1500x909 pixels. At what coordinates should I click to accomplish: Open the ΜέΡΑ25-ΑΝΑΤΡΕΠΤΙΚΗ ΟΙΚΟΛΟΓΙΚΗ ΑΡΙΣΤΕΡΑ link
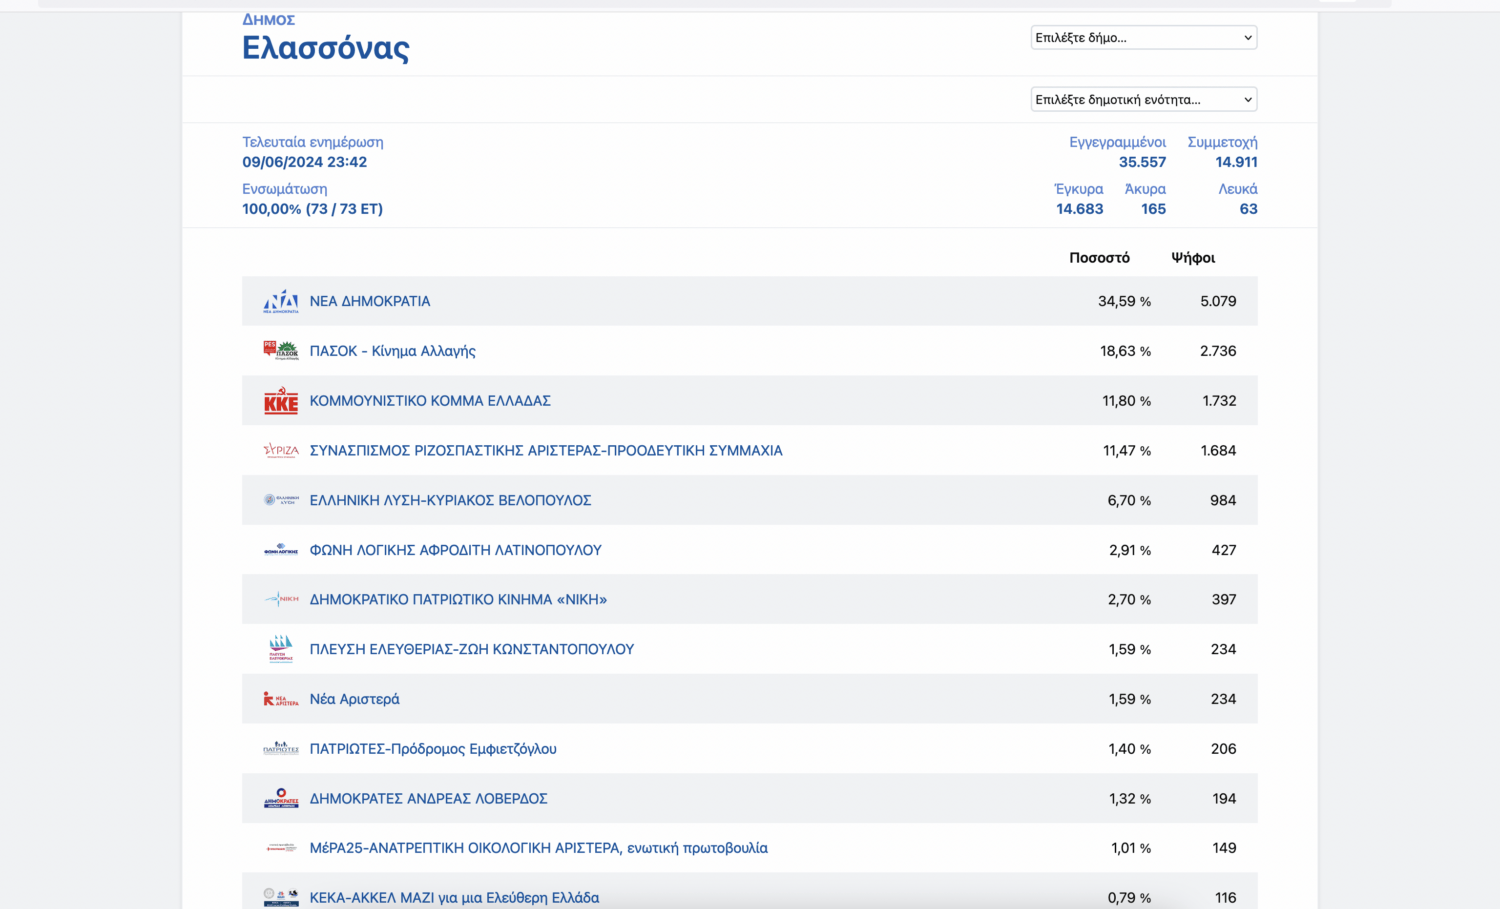[x=539, y=848]
